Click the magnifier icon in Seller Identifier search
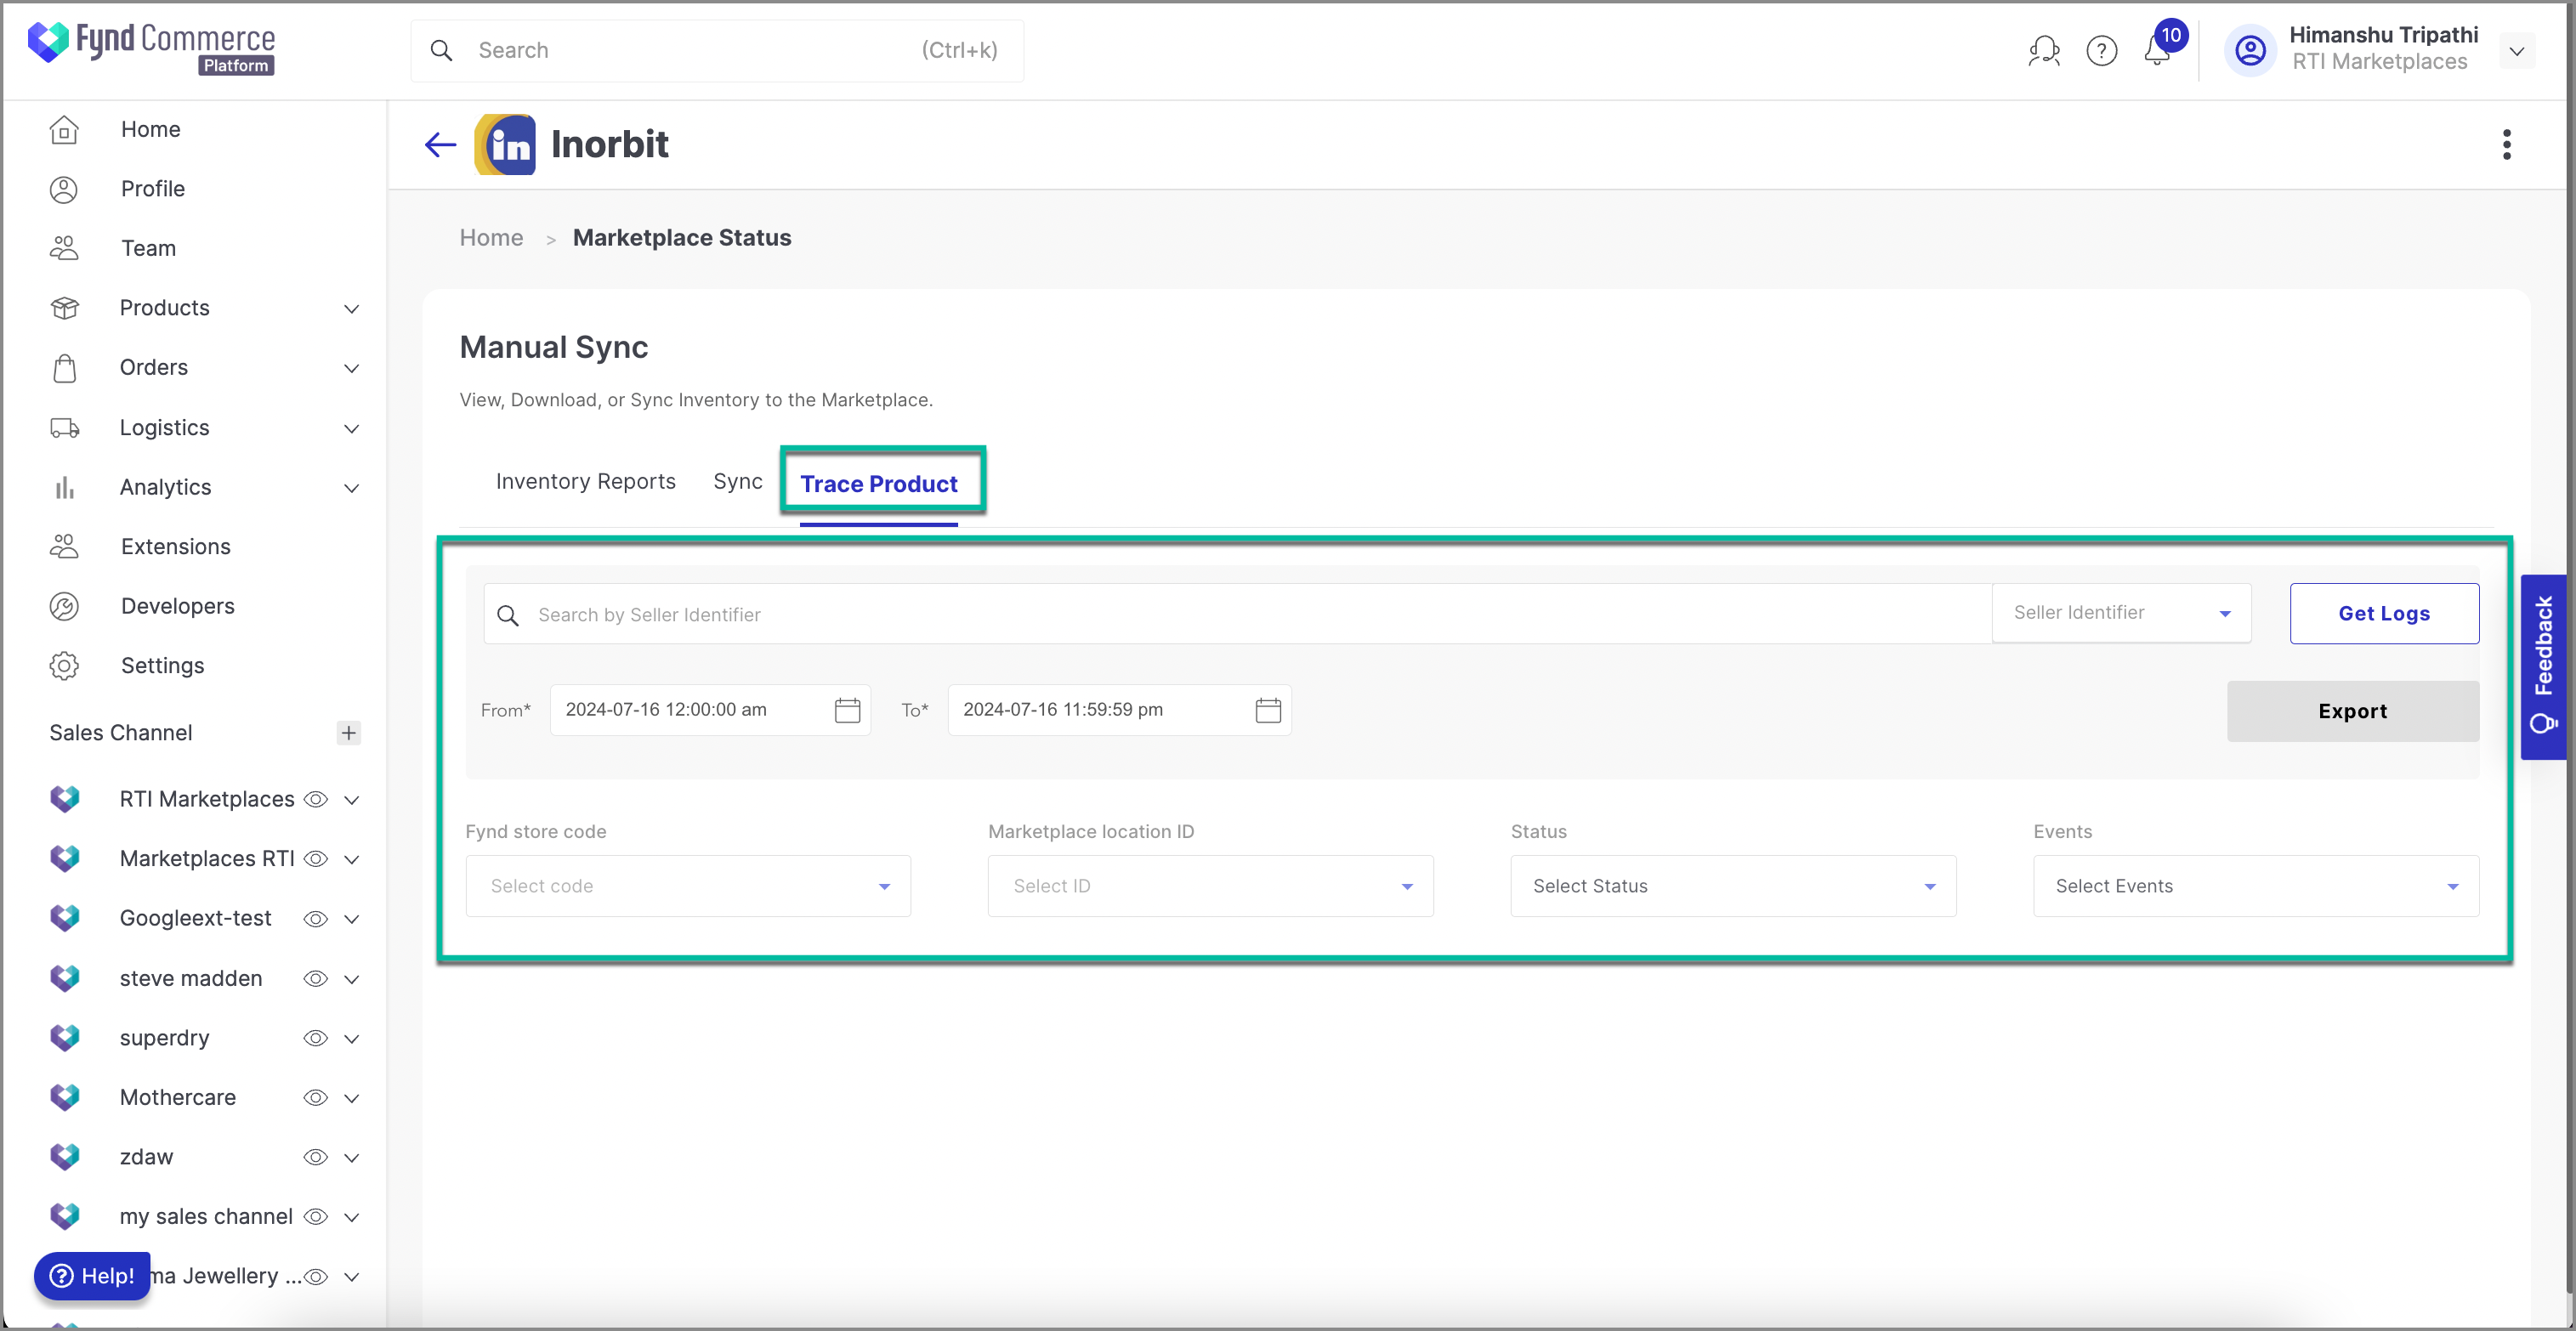The width and height of the screenshot is (2576, 1331). point(508,615)
